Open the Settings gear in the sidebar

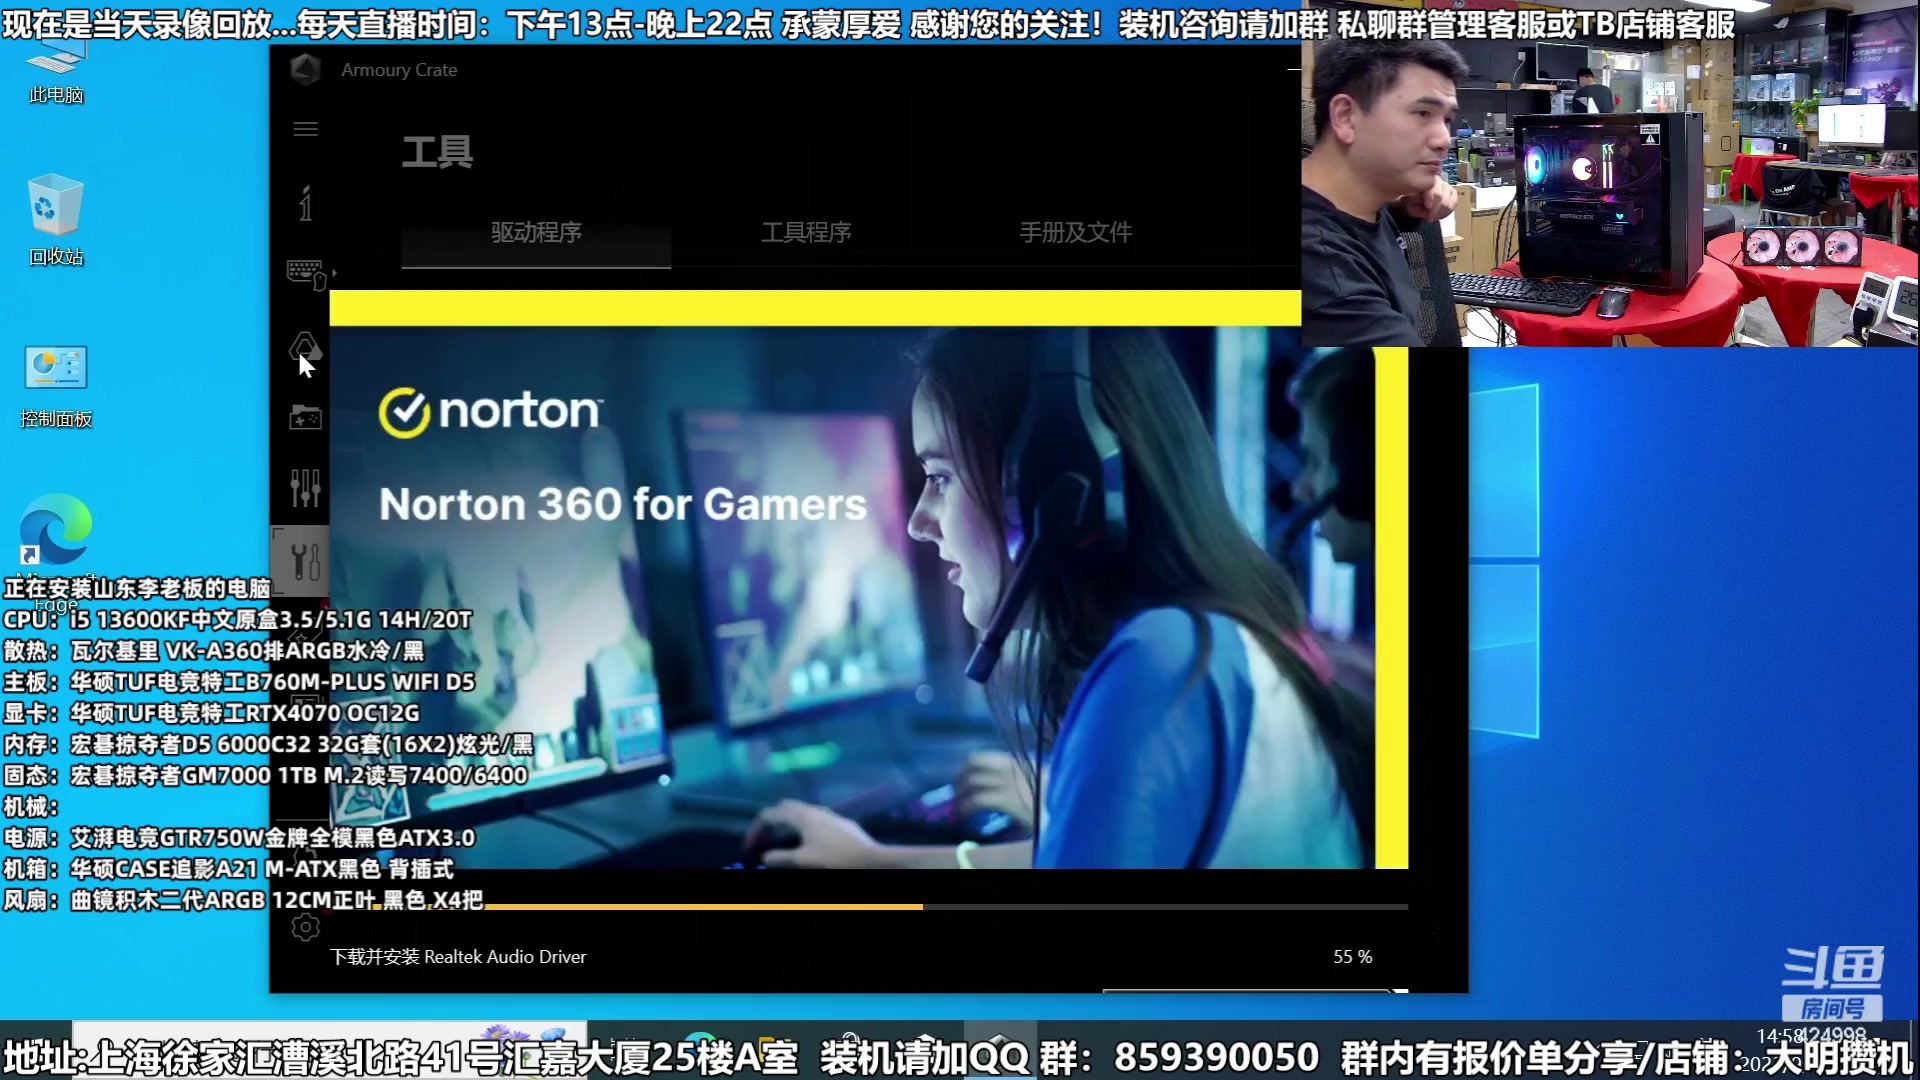[305, 928]
